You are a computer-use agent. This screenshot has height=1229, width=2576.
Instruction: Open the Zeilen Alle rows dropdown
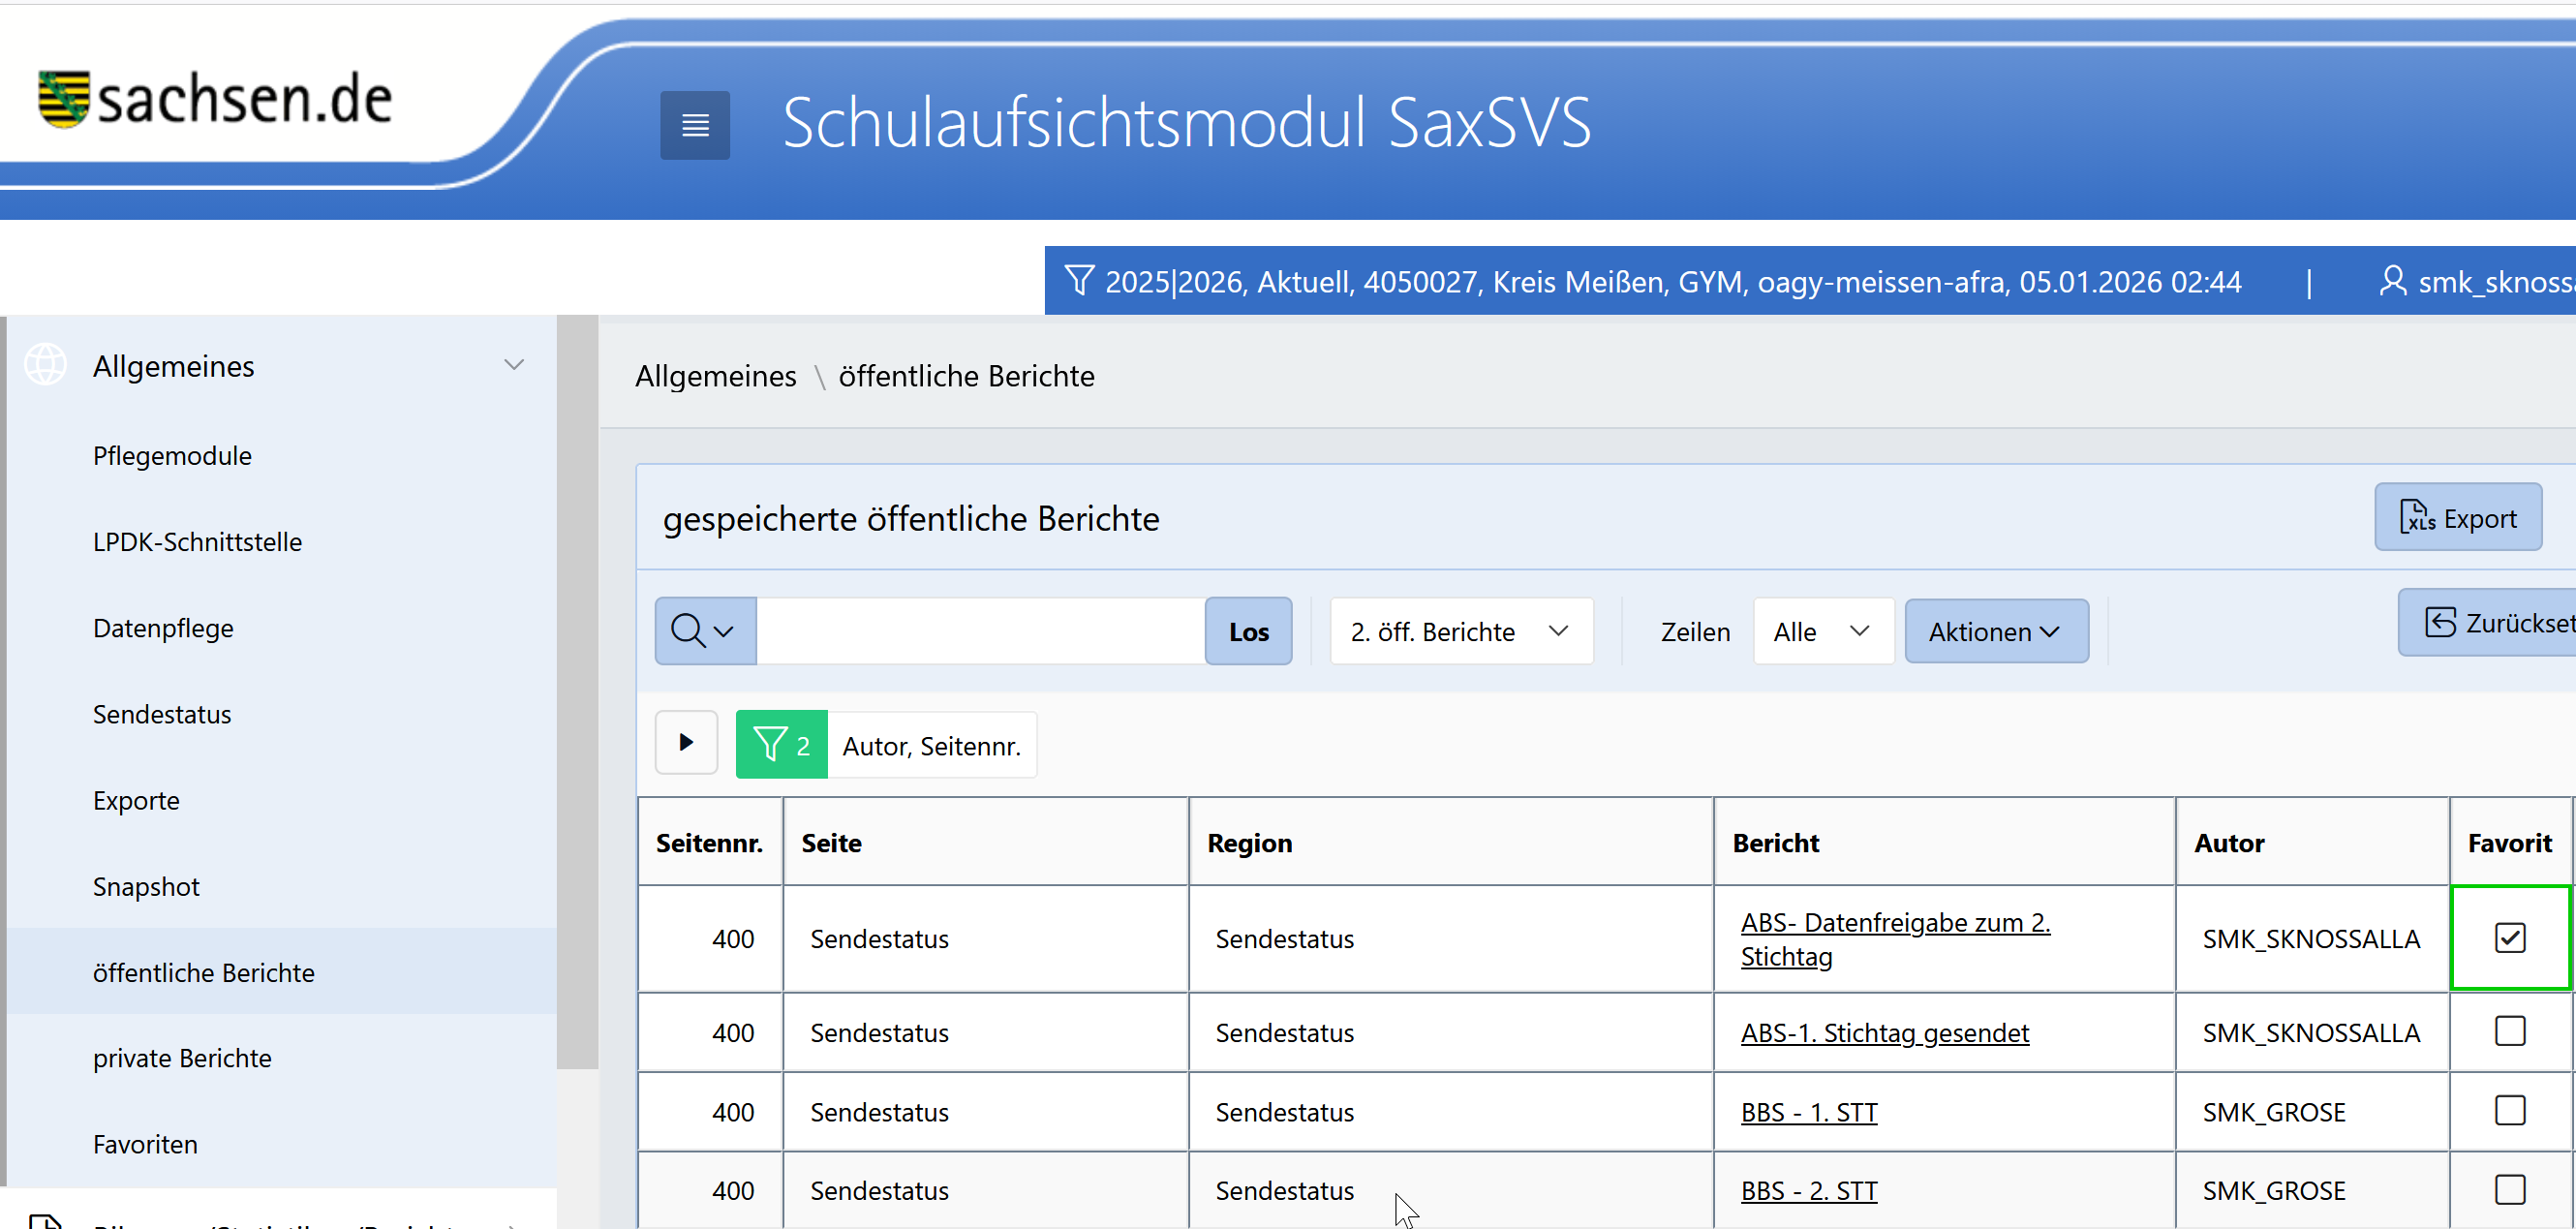click(x=1822, y=632)
